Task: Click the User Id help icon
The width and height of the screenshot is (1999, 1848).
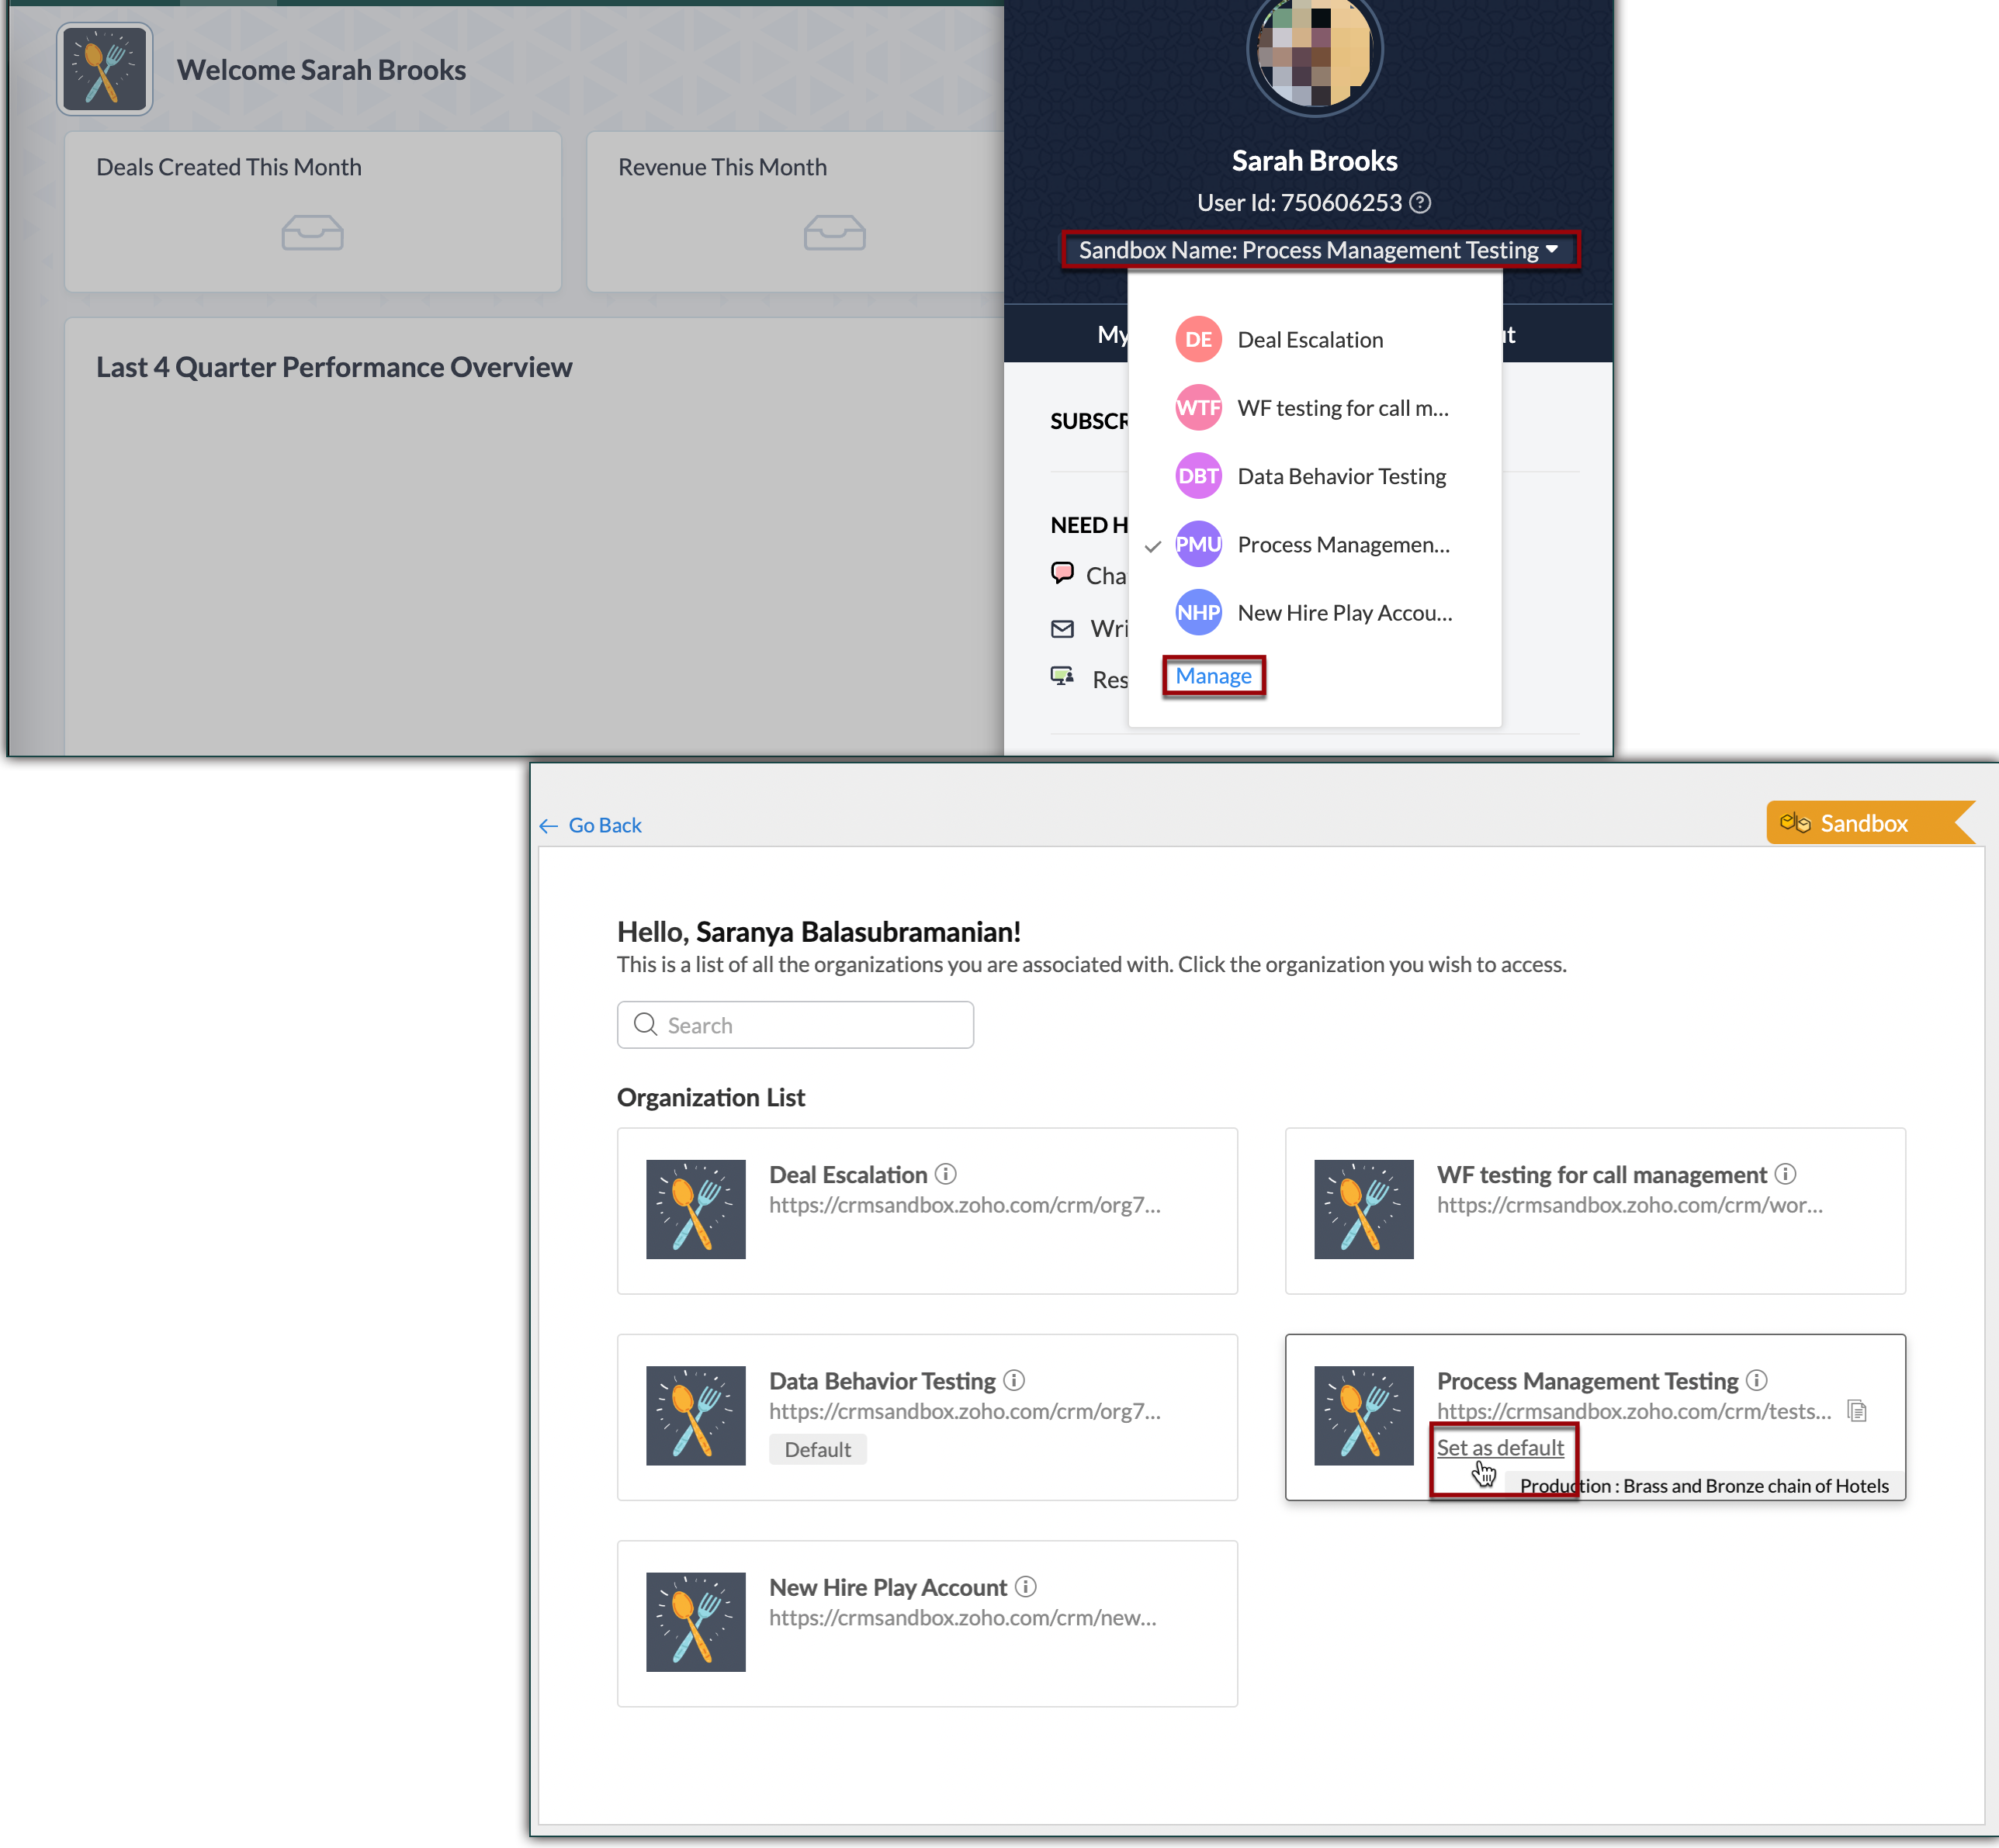Action: coord(1420,203)
